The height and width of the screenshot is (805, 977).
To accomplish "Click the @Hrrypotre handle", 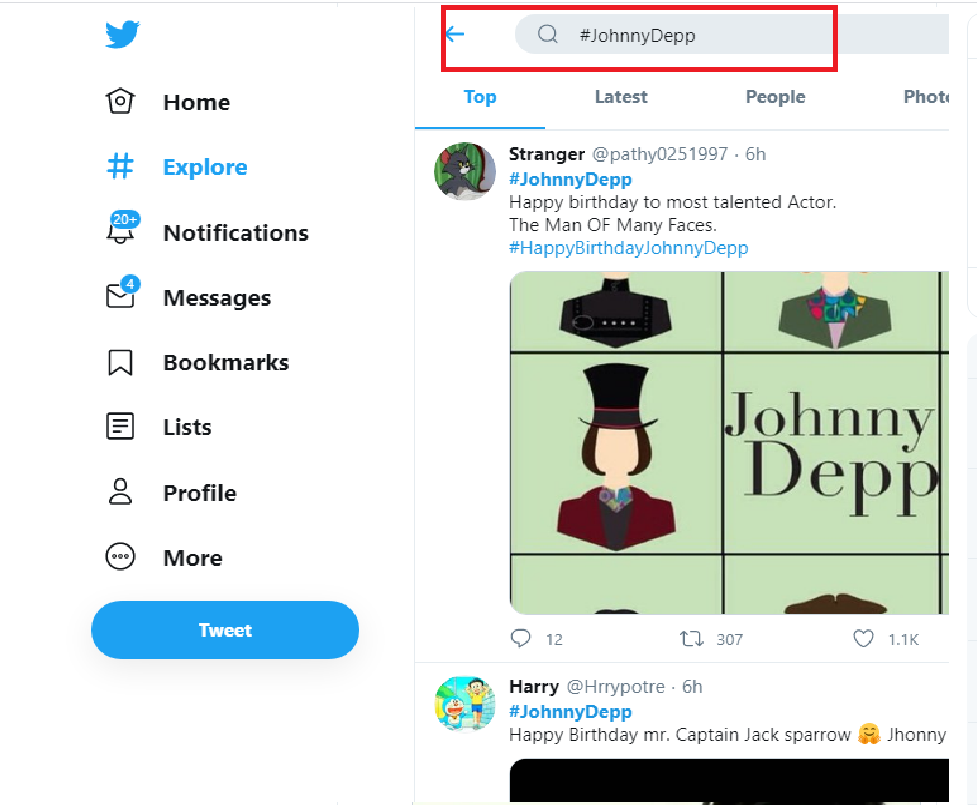I will click(x=616, y=687).
